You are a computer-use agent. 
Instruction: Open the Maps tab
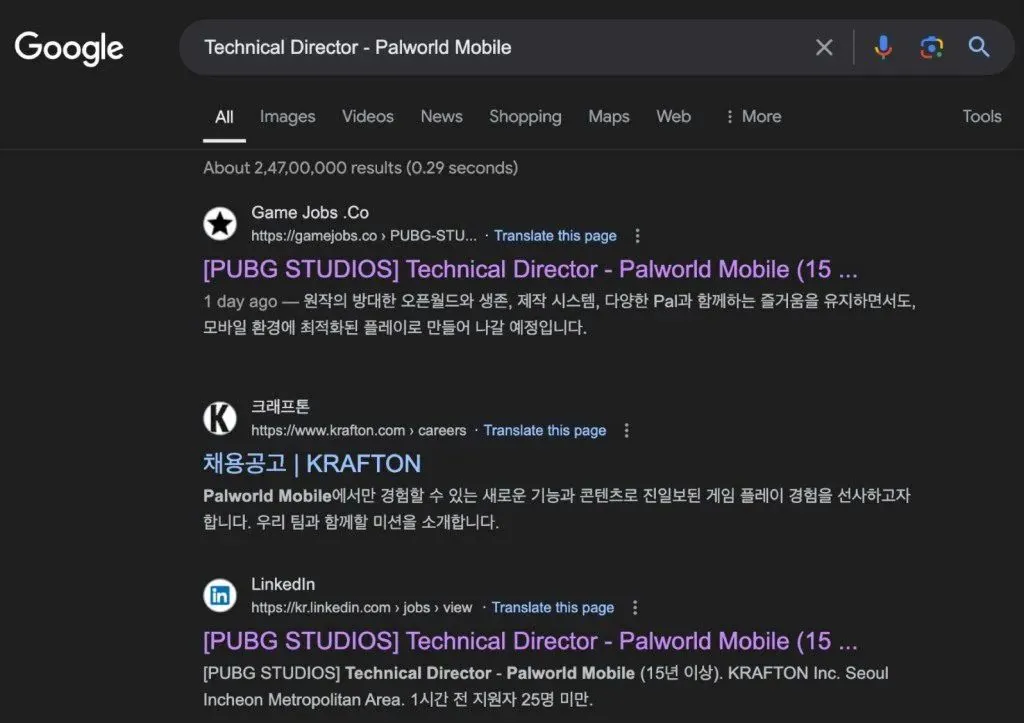(x=609, y=117)
